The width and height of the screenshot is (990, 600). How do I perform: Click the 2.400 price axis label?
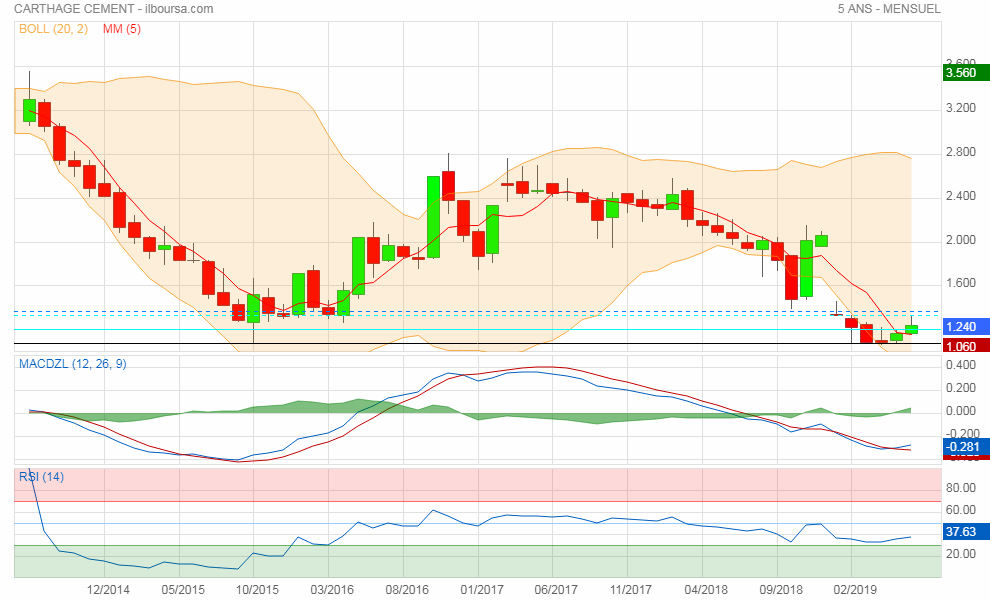(961, 196)
